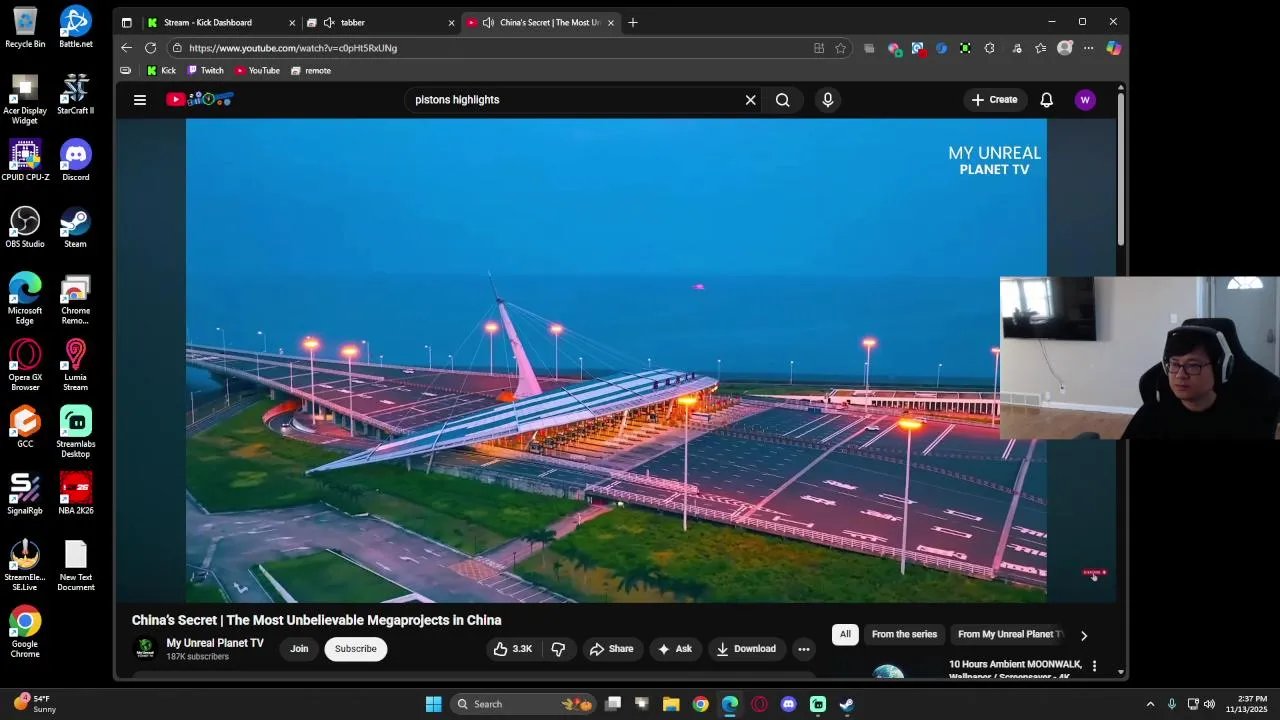Image resolution: width=1280 pixels, height=720 pixels.
Task: Open OBS Studio desktop shortcut
Action: (x=25, y=228)
